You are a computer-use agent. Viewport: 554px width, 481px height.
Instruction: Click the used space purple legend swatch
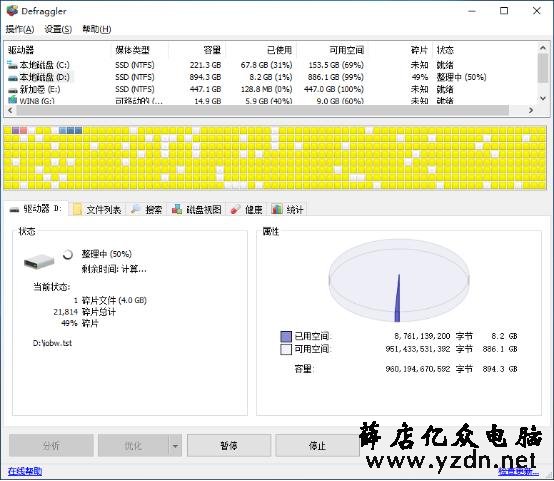(x=286, y=336)
